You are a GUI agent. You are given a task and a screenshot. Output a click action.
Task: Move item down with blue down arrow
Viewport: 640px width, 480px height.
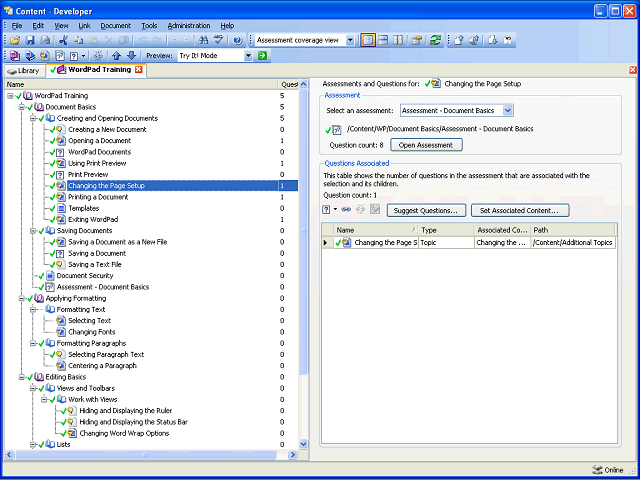131,56
